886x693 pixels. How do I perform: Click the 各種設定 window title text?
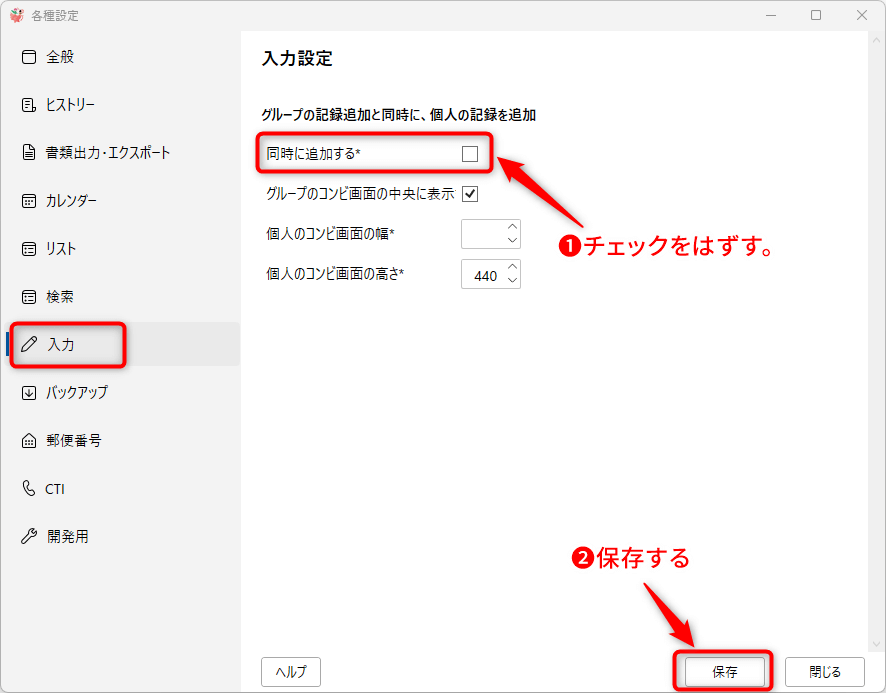[x=55, y=16]
